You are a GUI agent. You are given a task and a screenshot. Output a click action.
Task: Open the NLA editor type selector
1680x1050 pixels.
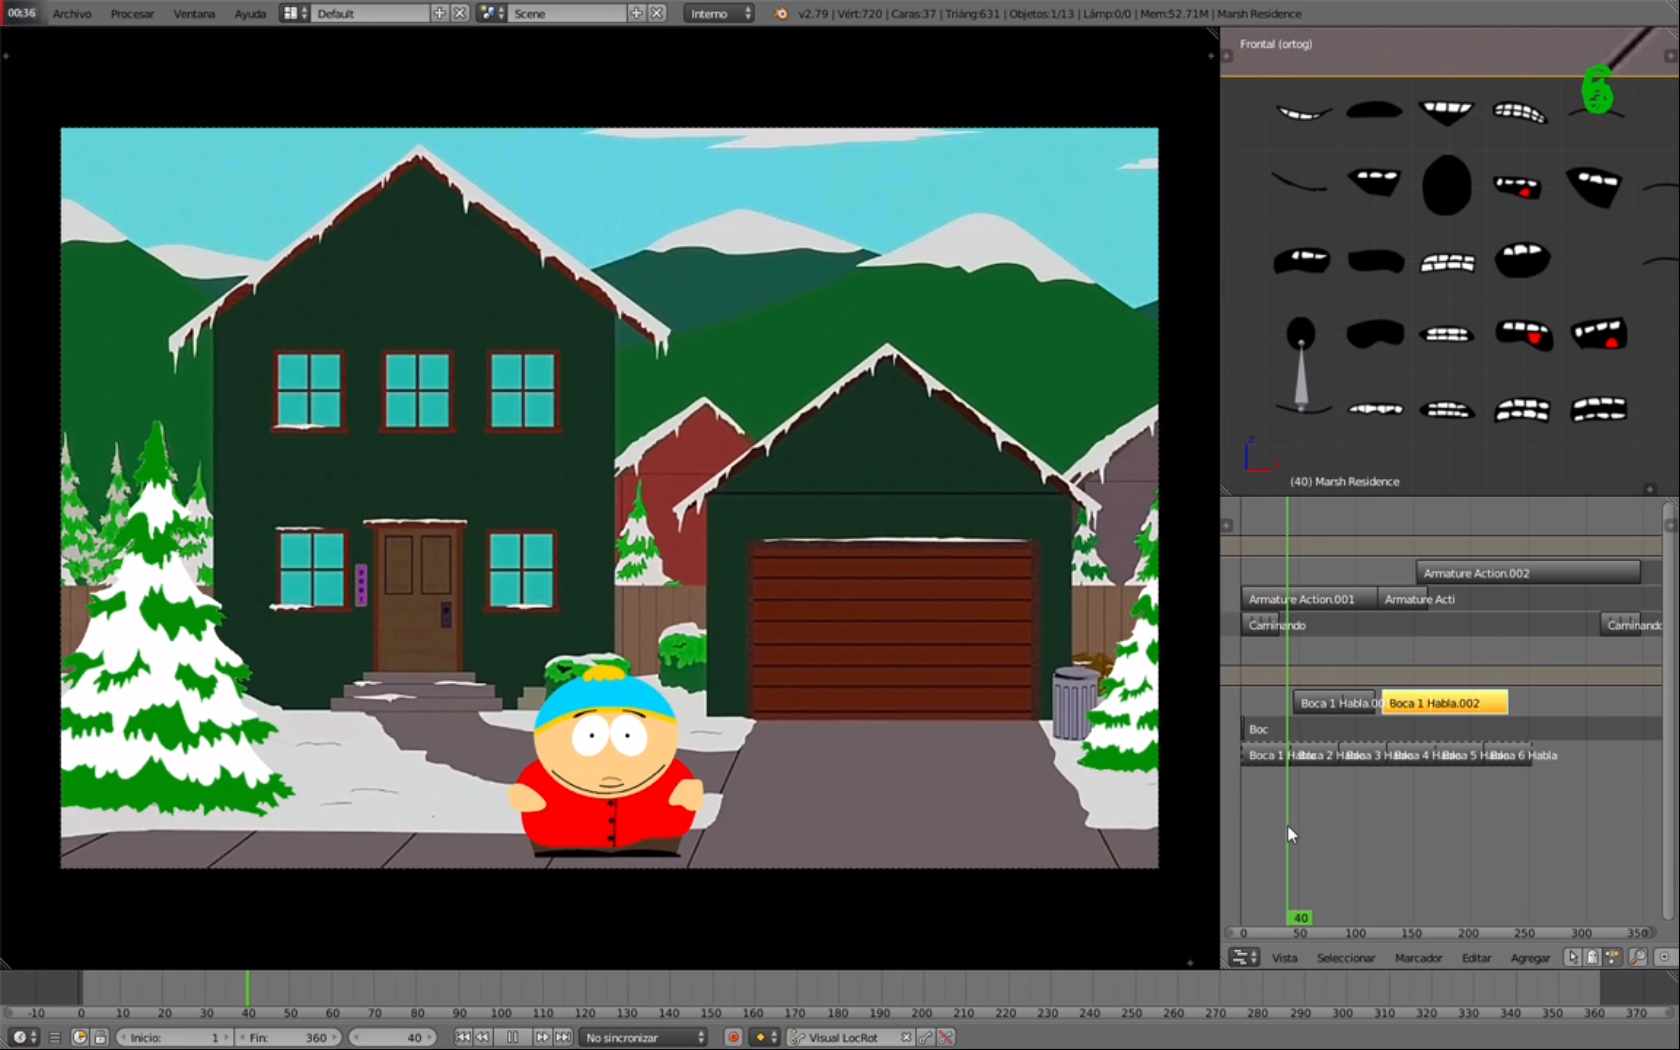[1244, 958]
